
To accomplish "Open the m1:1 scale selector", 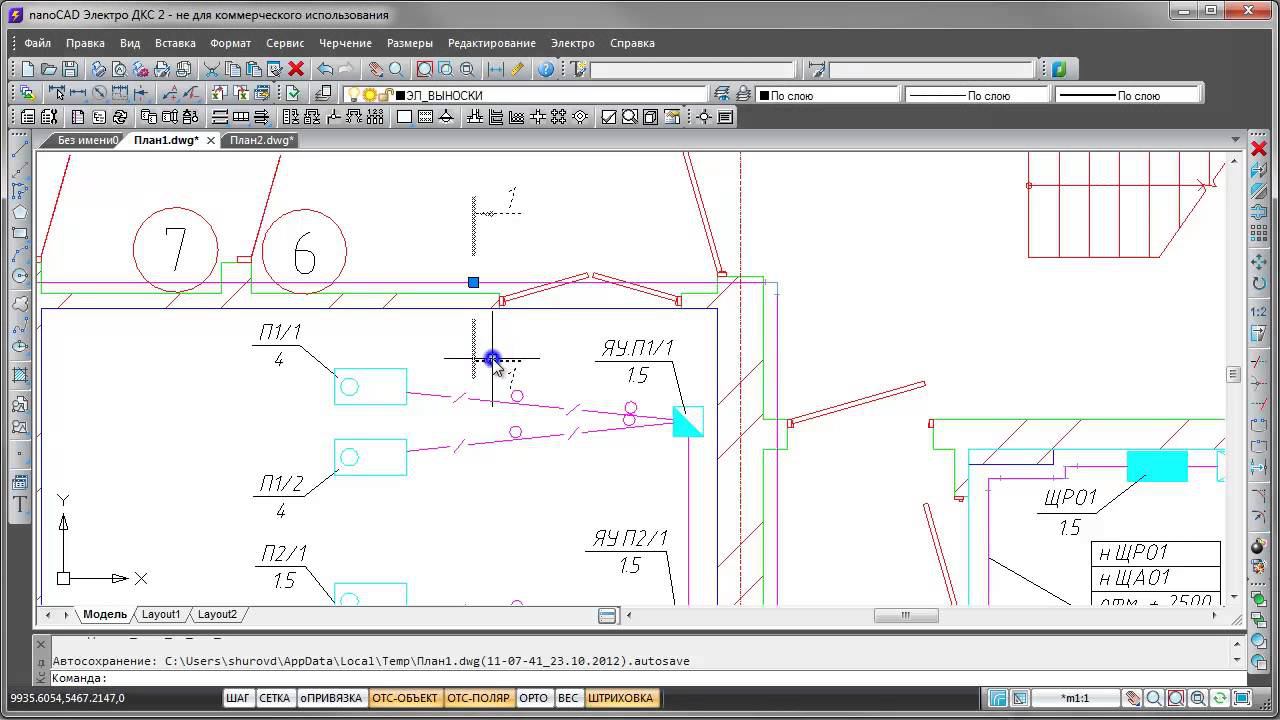I will (x=1075, y=698).
